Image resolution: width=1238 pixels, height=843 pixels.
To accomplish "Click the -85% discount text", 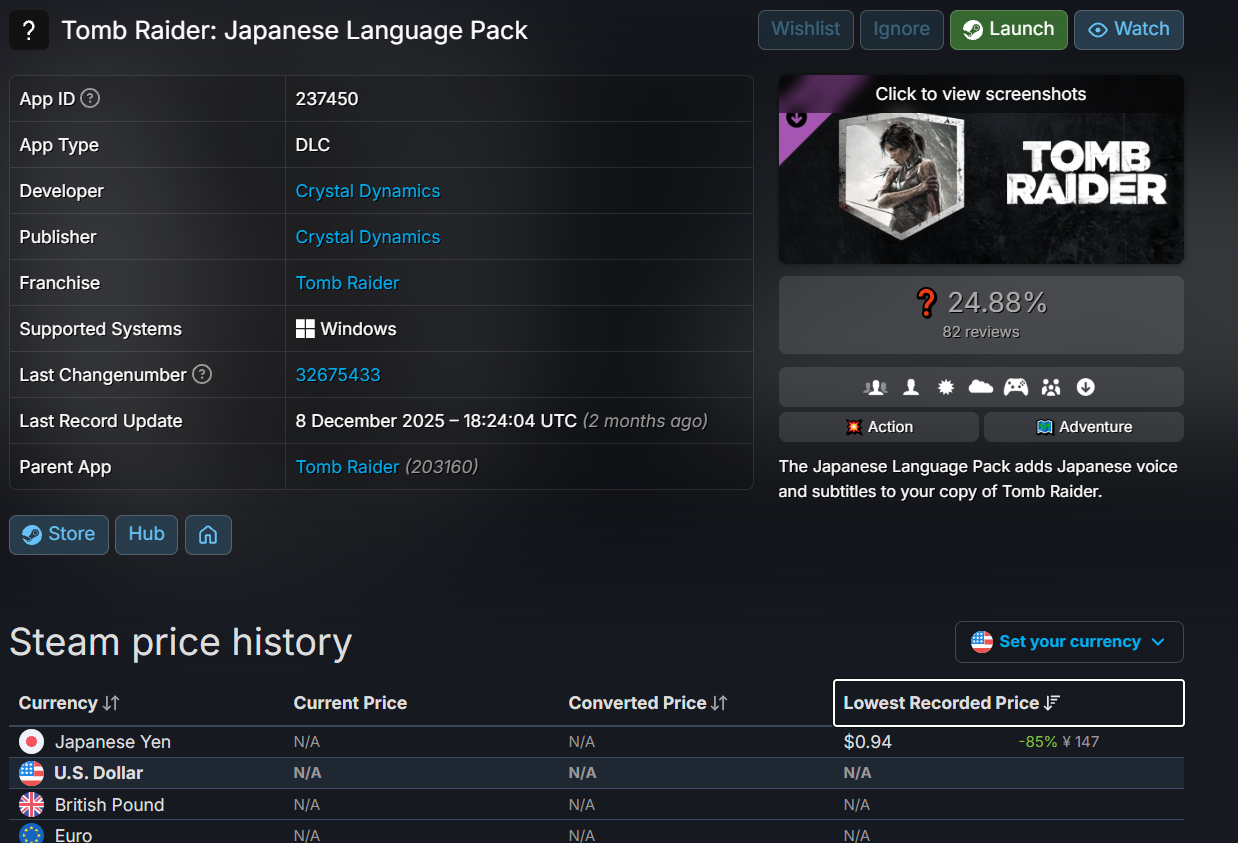I will point(1037,742).
